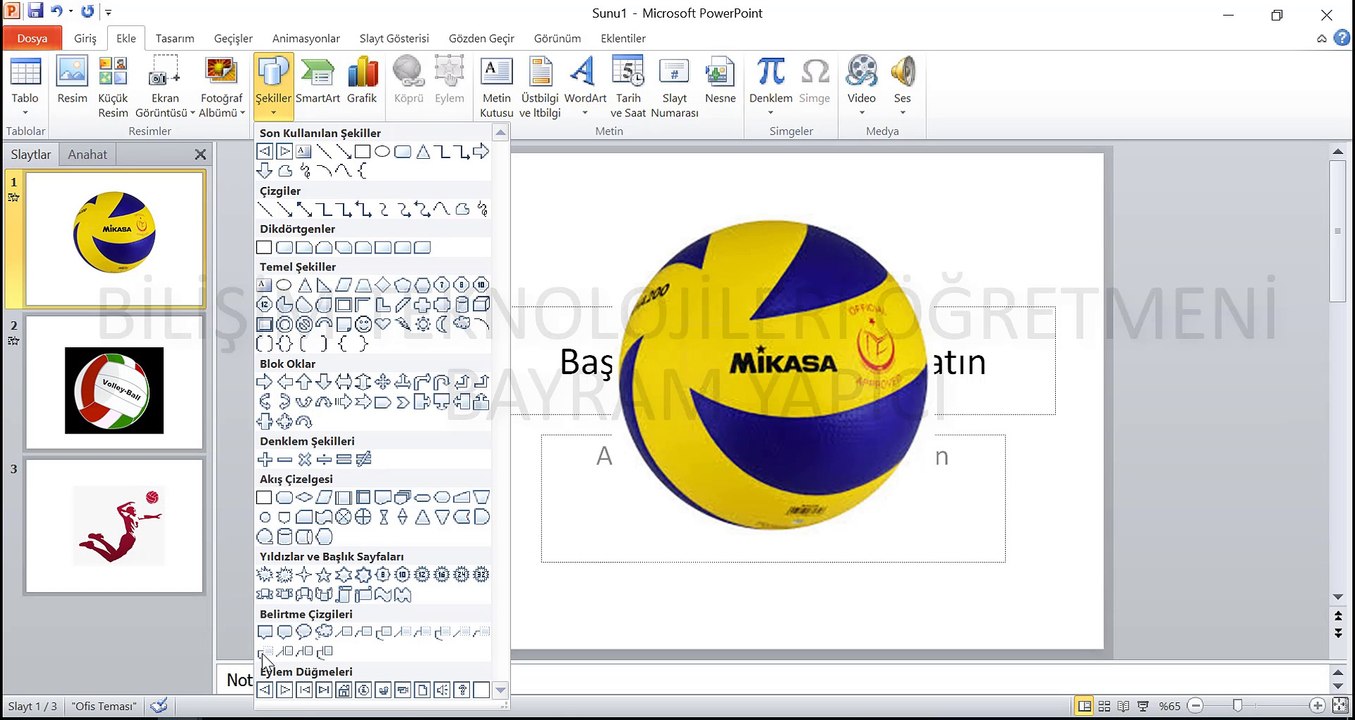
Task: Switch to the Giriş tab
Action: click(85, 38)
